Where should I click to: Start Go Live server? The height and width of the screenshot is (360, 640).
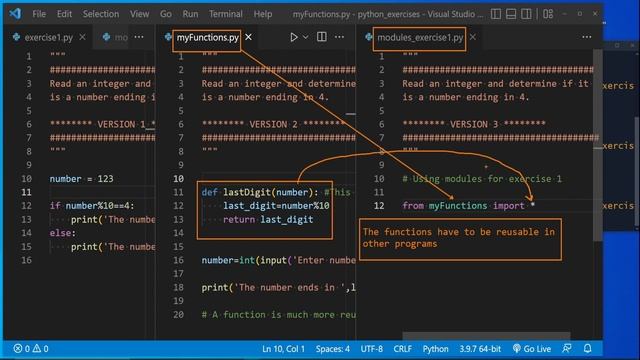532,349
